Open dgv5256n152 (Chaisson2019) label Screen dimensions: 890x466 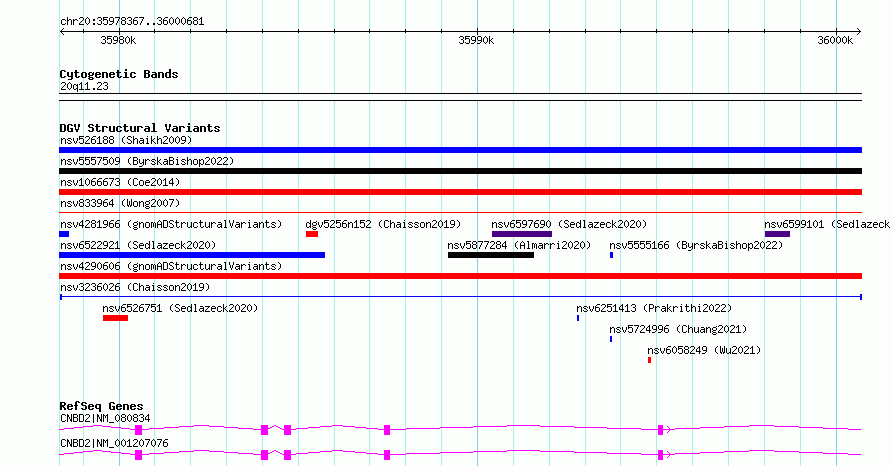coord(383,224)
